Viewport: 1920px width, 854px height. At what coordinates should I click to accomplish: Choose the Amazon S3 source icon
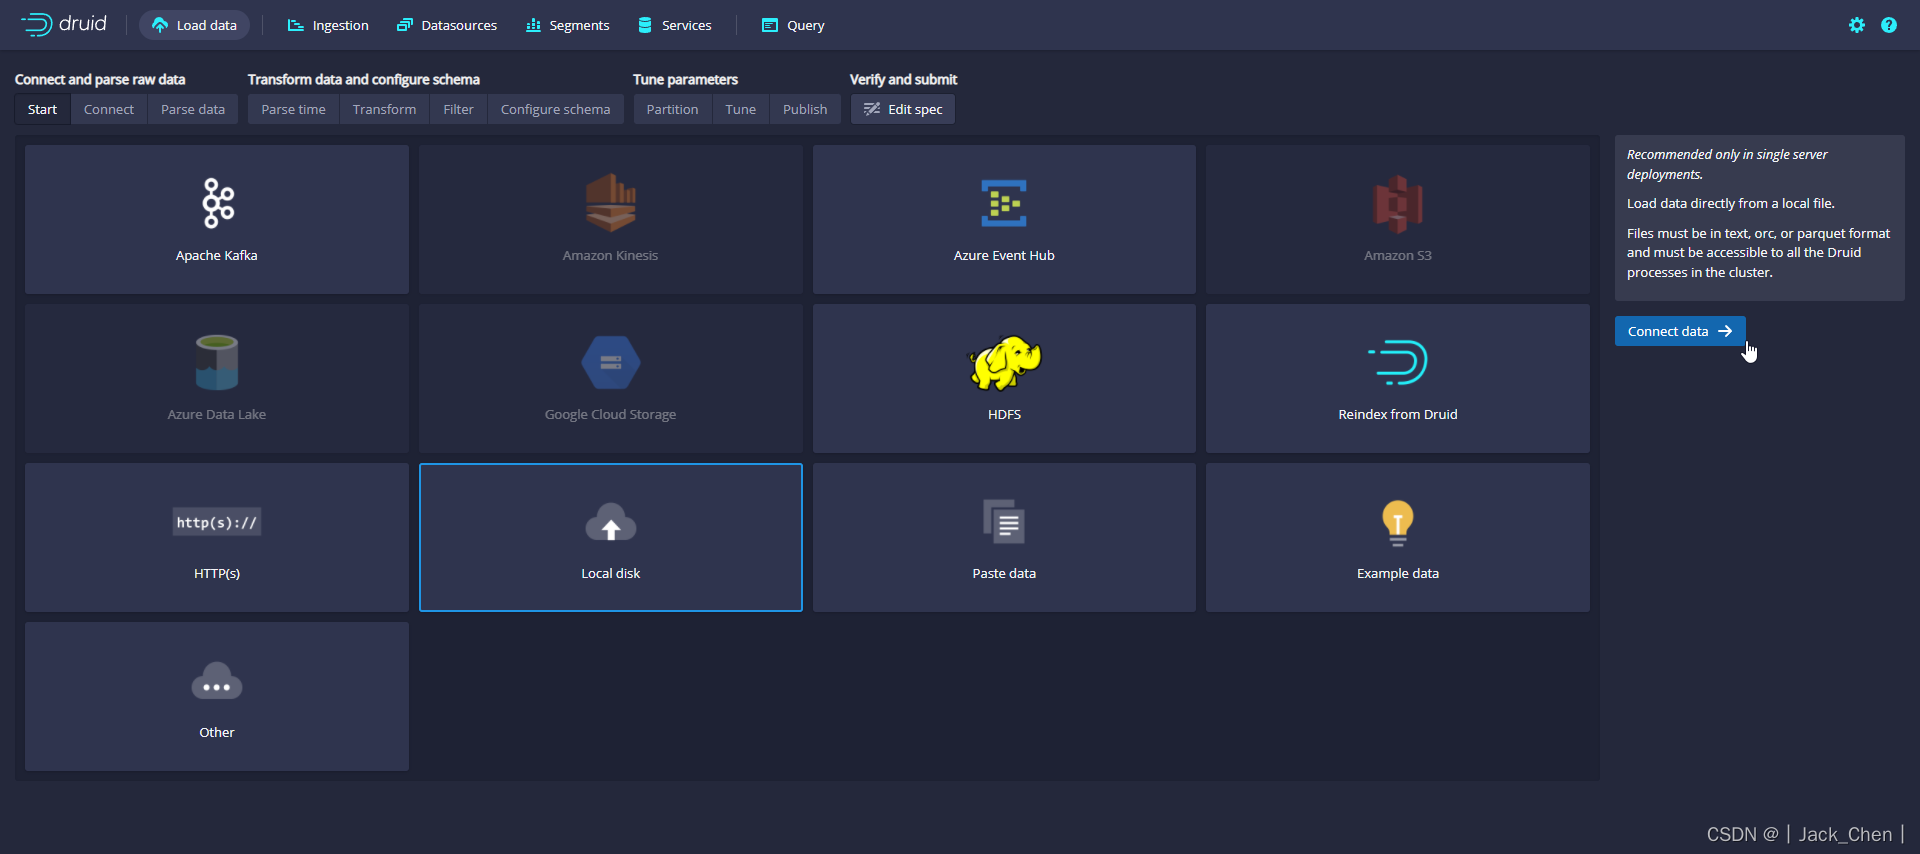[x=1398, y=204]
